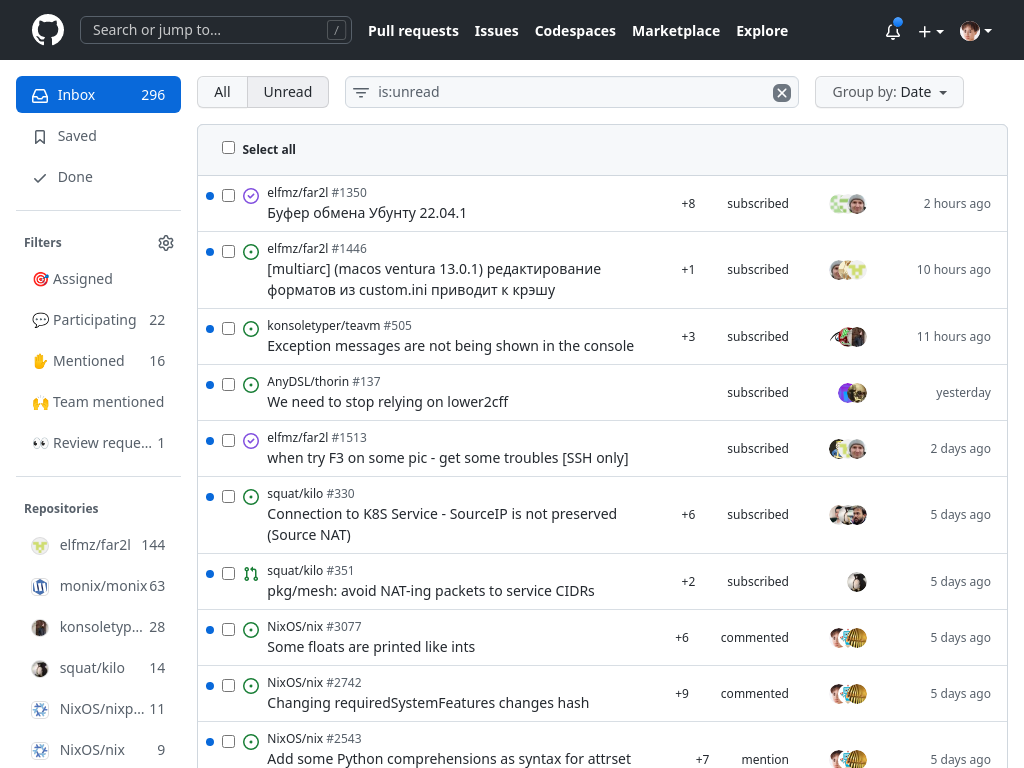The height and width of the screenshot is (768, 1024).
Task: Click the open-issue icon for far2l #1446
Action: tap(251, 252)
